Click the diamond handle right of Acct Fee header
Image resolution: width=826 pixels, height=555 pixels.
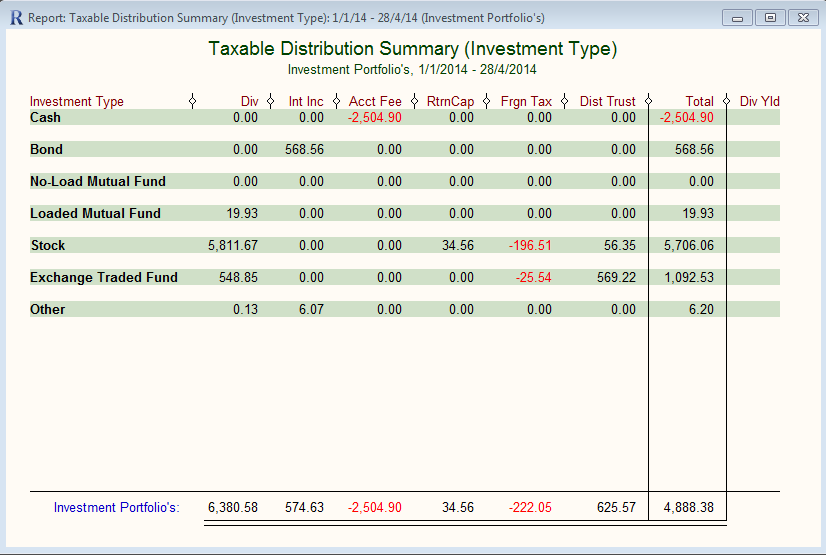click(x=415, y=101)
